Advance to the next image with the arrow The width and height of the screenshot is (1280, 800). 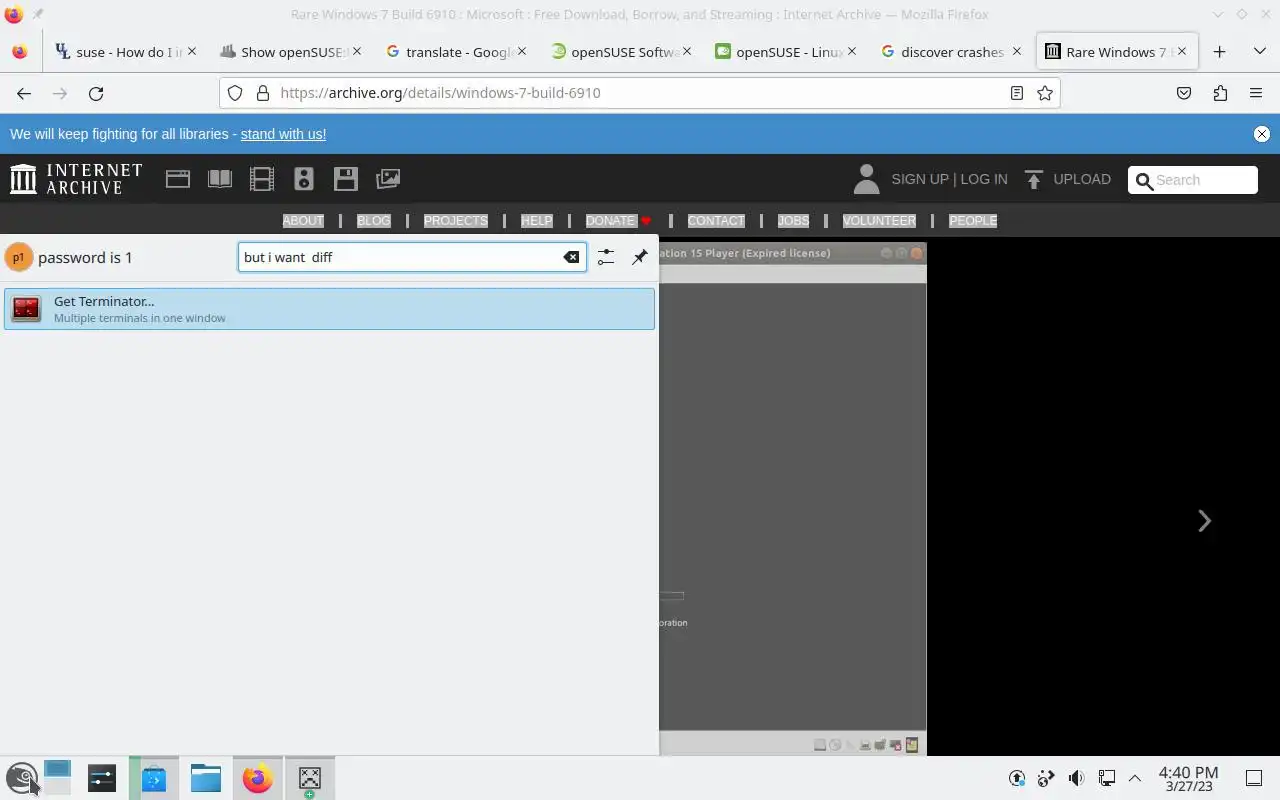pyautogui.click(x=1204, y=520)
